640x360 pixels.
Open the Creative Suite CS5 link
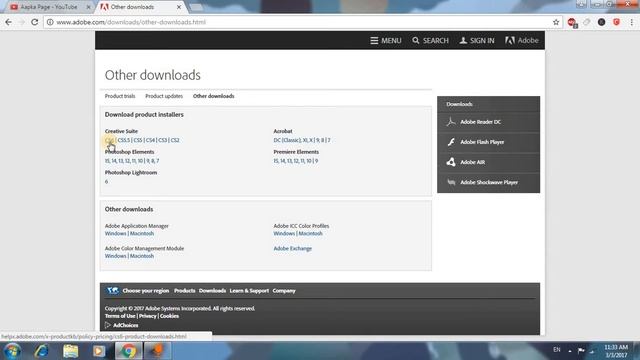point(138,140)
